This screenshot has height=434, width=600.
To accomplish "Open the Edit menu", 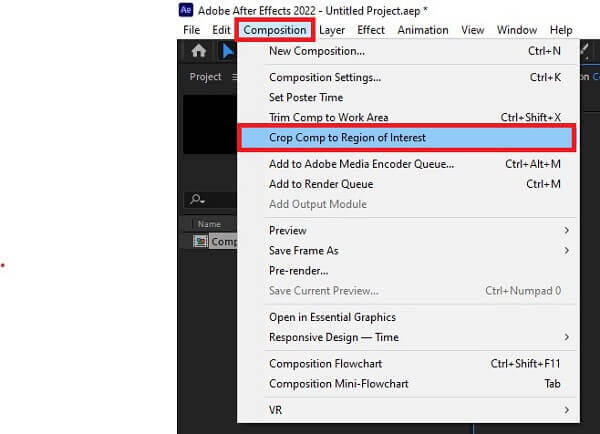I will (221, 30).
